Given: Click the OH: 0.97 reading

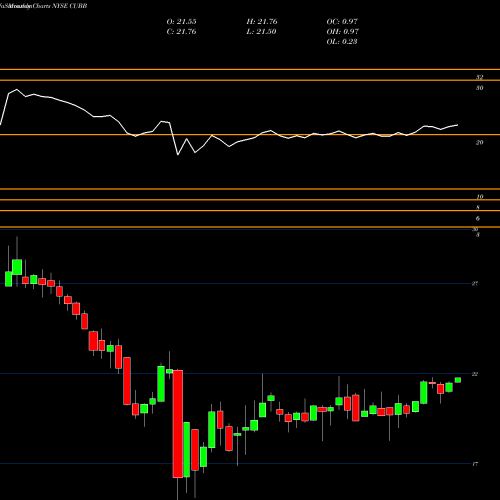Looking at the screenshot, I should click(x=342, y=32).
